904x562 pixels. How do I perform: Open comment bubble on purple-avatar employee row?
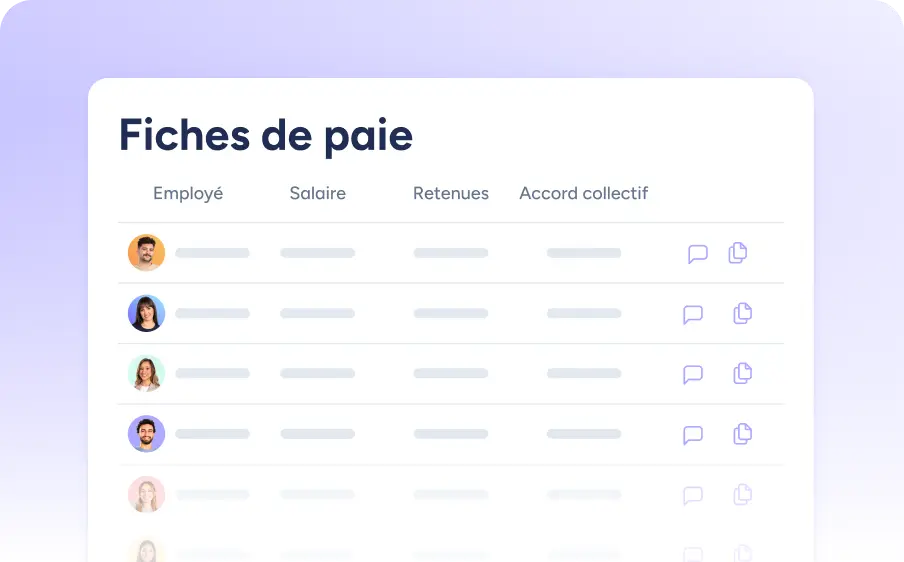pyautogui.click(x=692, y=435)
